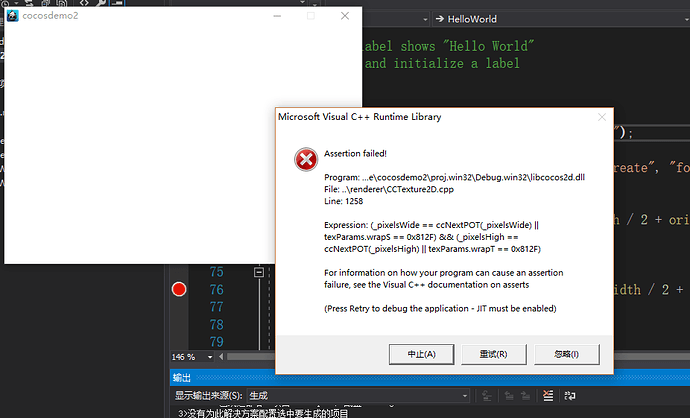Close the cocosdemo2 window
Screen dimensions: 690x418
pos(345,16)
